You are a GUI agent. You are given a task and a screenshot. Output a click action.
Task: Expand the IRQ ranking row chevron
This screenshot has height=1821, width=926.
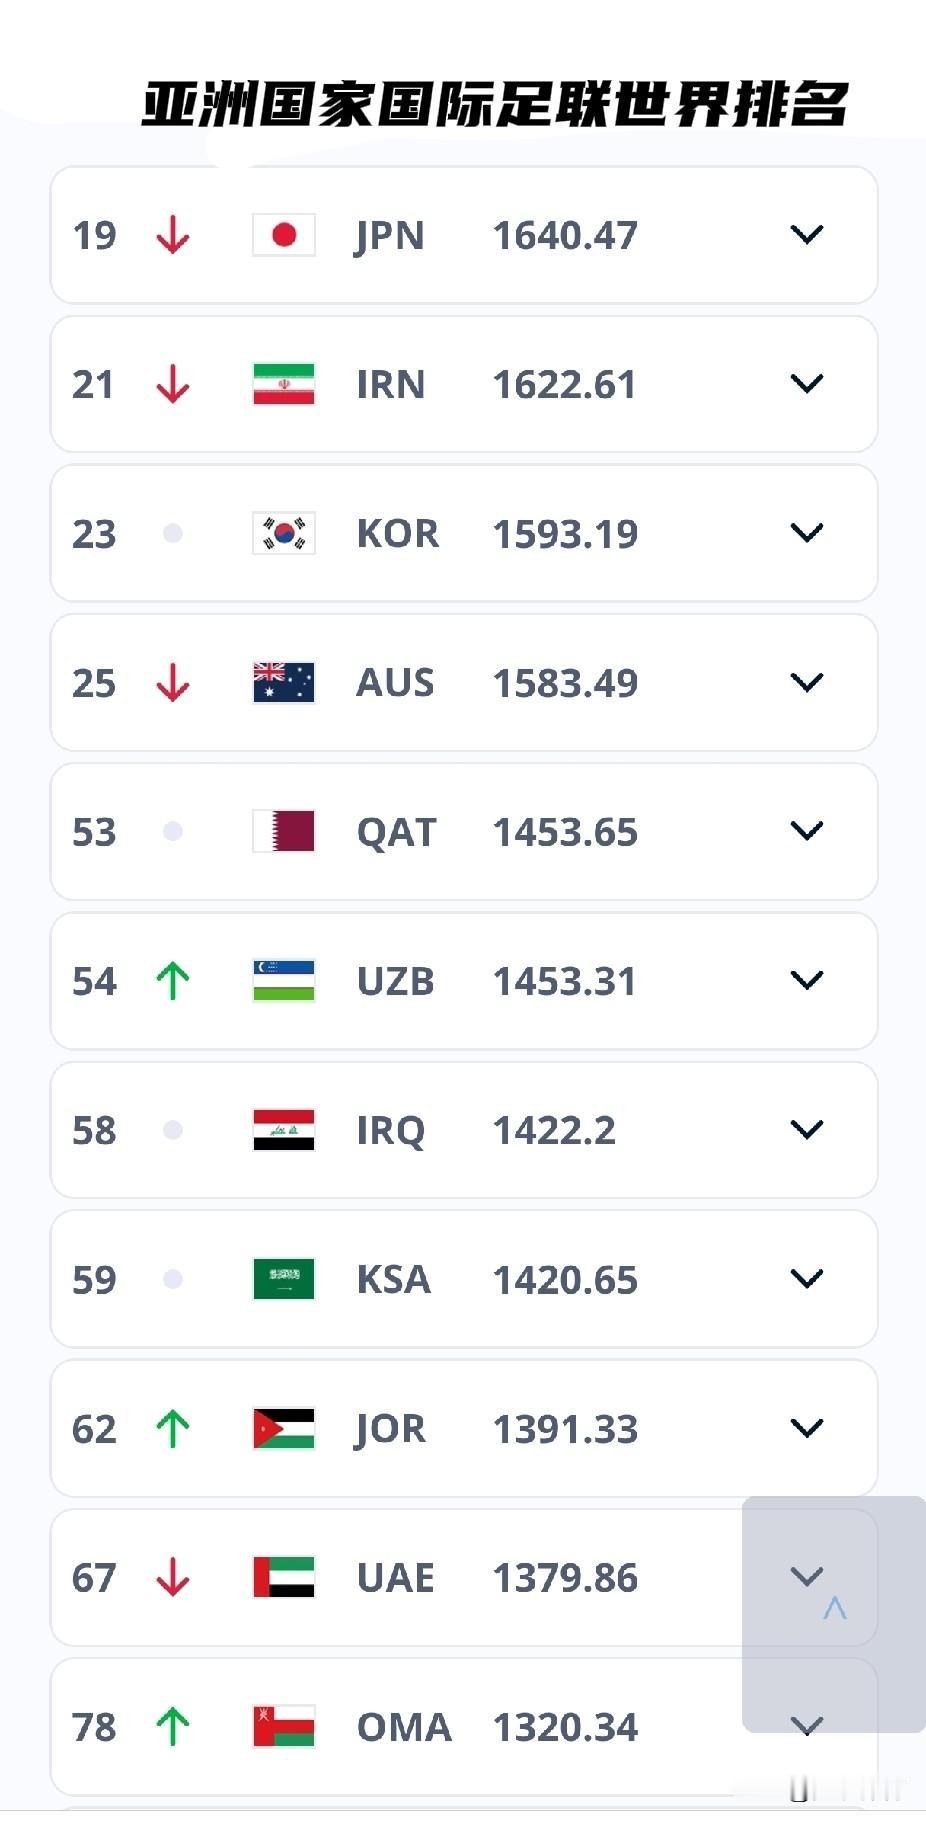click(806, 1130)
